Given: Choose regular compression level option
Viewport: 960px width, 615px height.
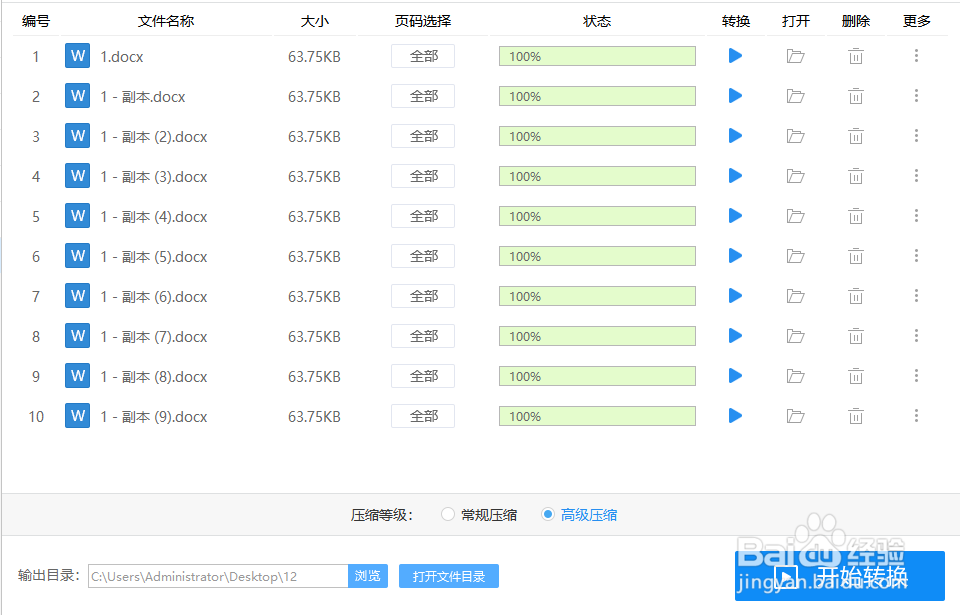Looking at the screenshot, I should click(448, 514).
